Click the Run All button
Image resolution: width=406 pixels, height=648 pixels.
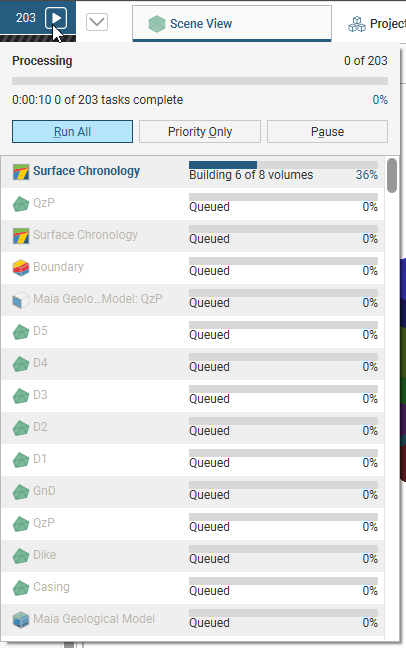click(x=72, y=132)
